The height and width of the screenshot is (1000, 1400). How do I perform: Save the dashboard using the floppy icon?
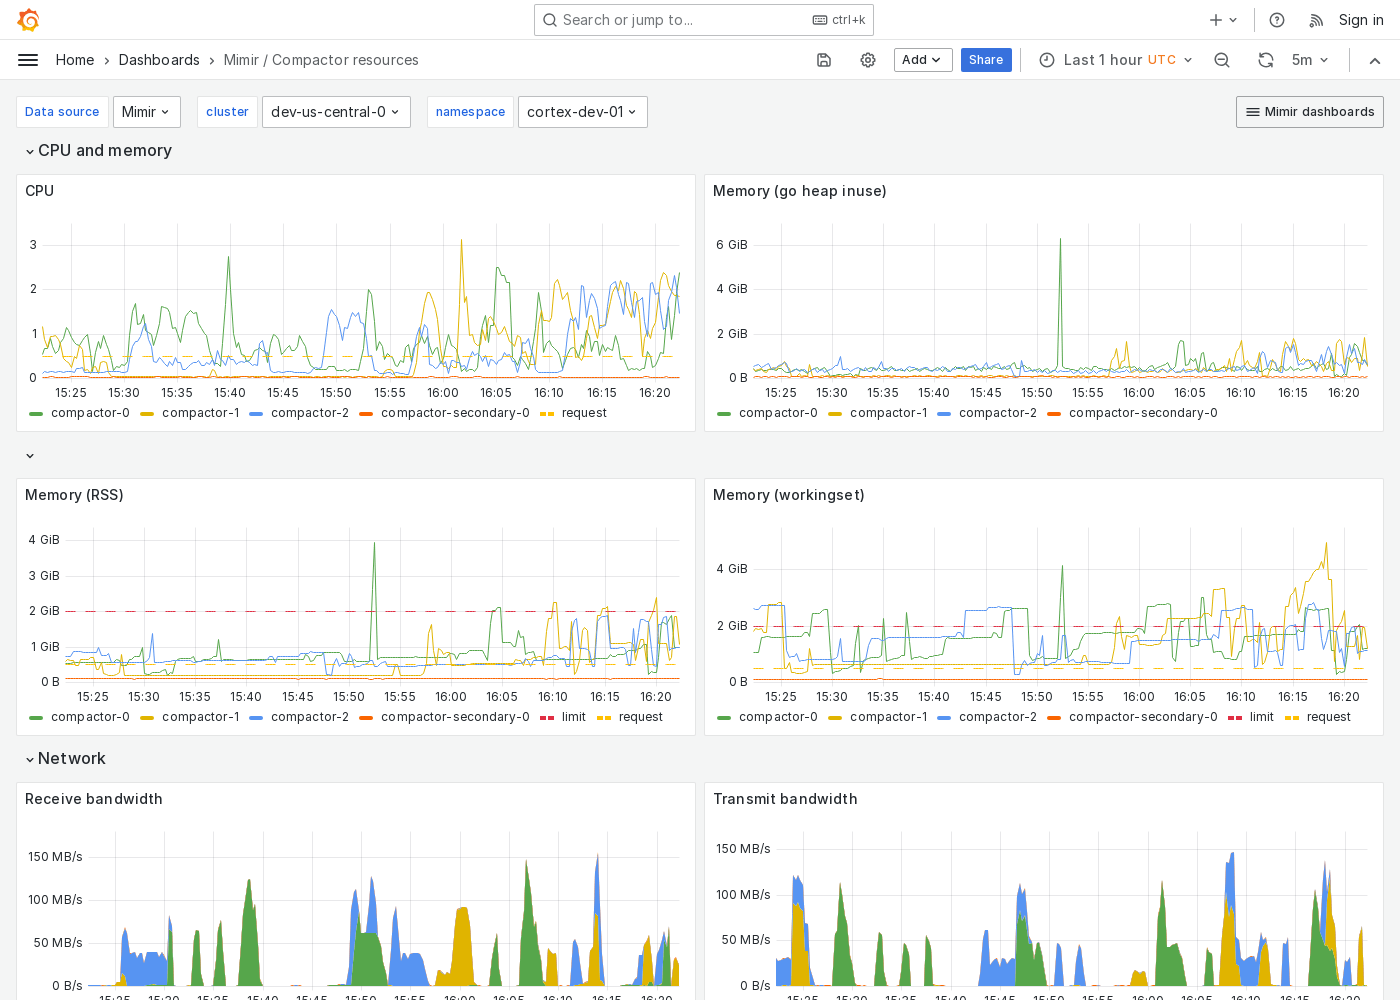823,60
